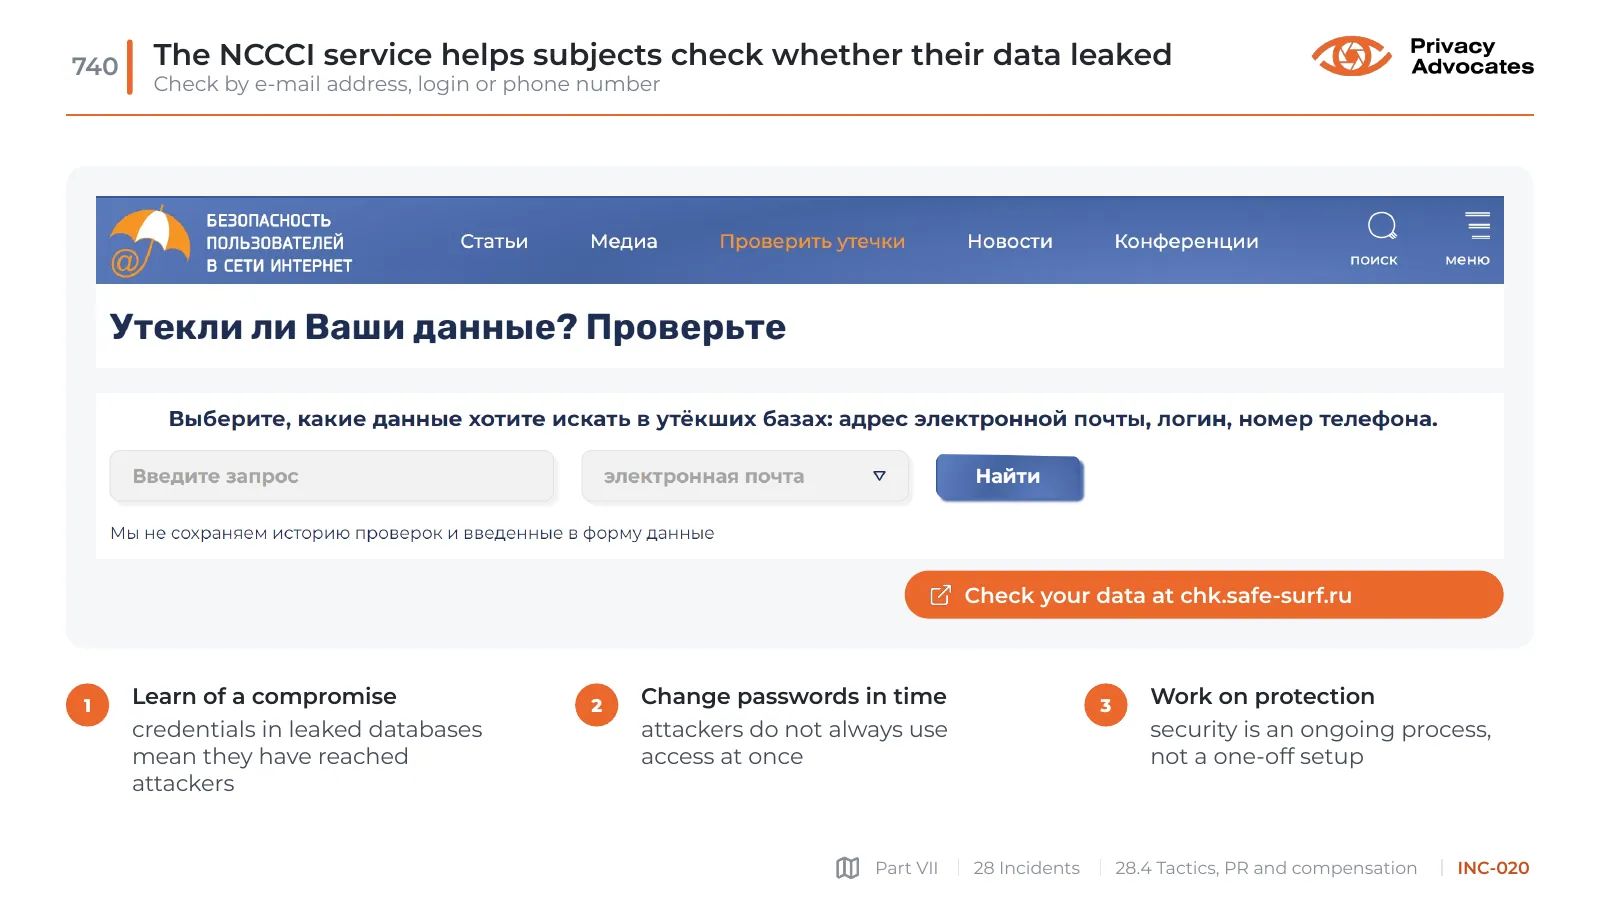Image resolution: width=1601 pixels, height=900 pixels.
Task: Go to the Новости section
Action: pyautogui.click(x=1010, y=241)
